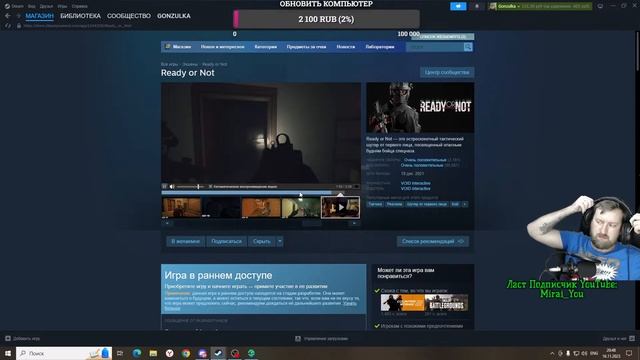Switch to the БИБЛИОТЕКА tab
The image size is (640, 360).
pyautogui.click(x=80, y=16)
